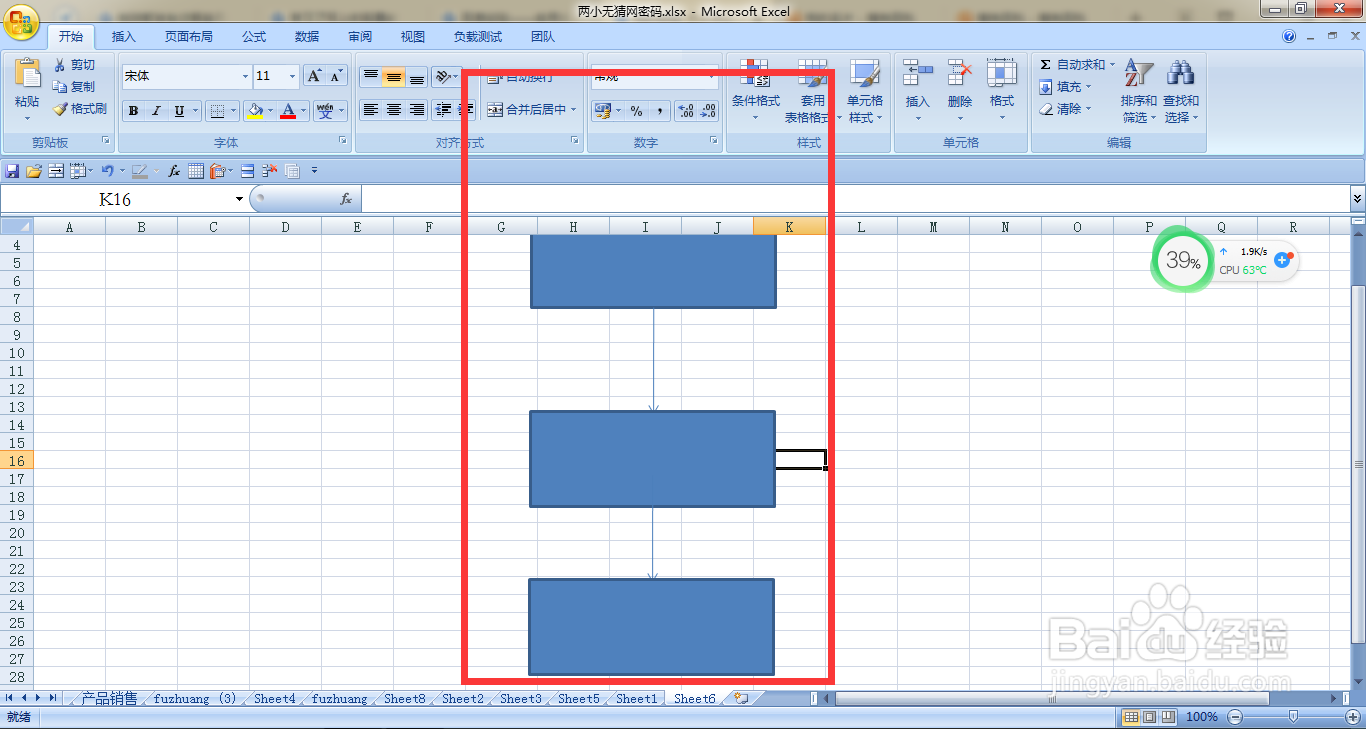Toggle top vertical alignment
The height and width of the screenshot is (729, 1366).
click(371, 76)
